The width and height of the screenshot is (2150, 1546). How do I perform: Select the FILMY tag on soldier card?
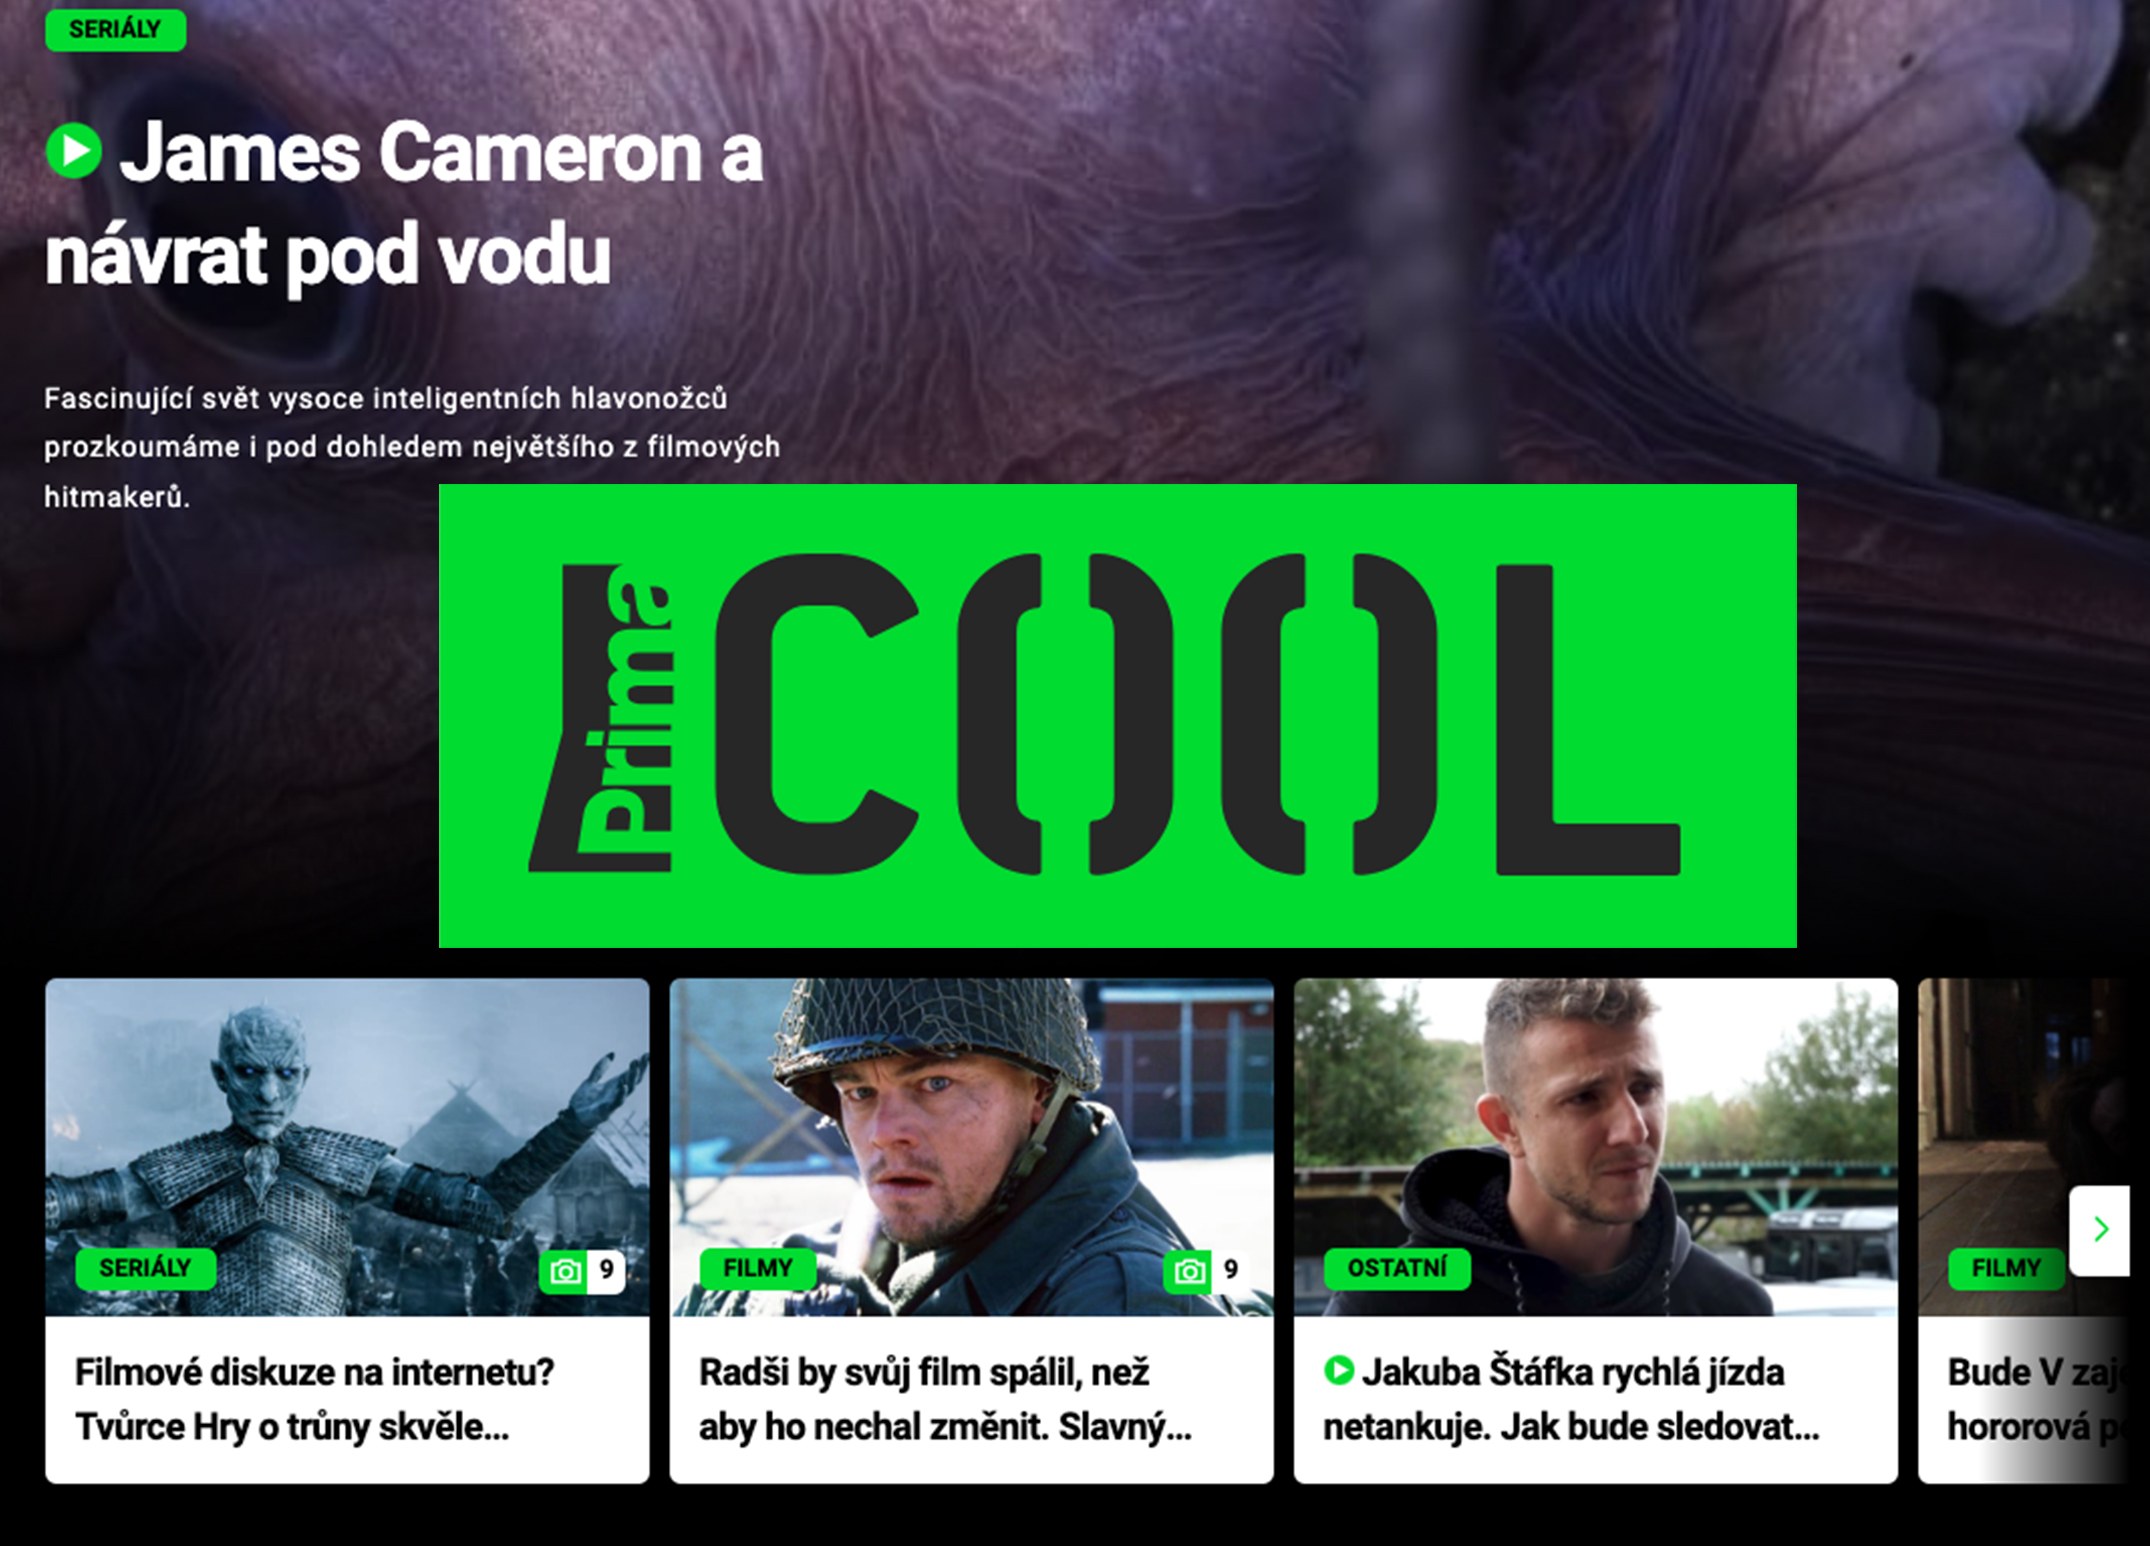(758, 1268)
